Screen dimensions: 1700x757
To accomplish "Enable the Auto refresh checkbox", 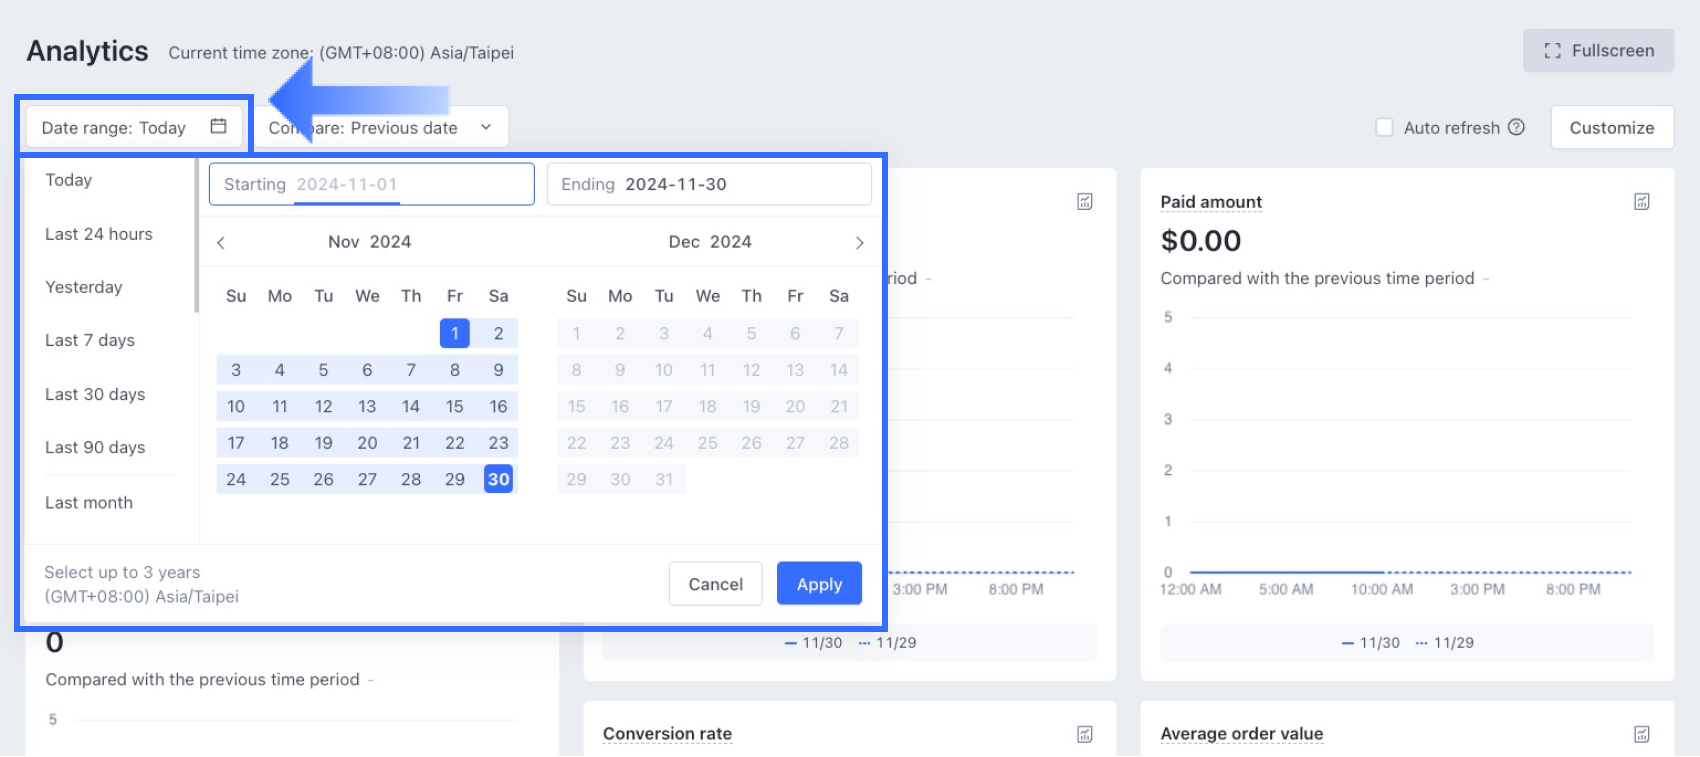I will 1384,127.
